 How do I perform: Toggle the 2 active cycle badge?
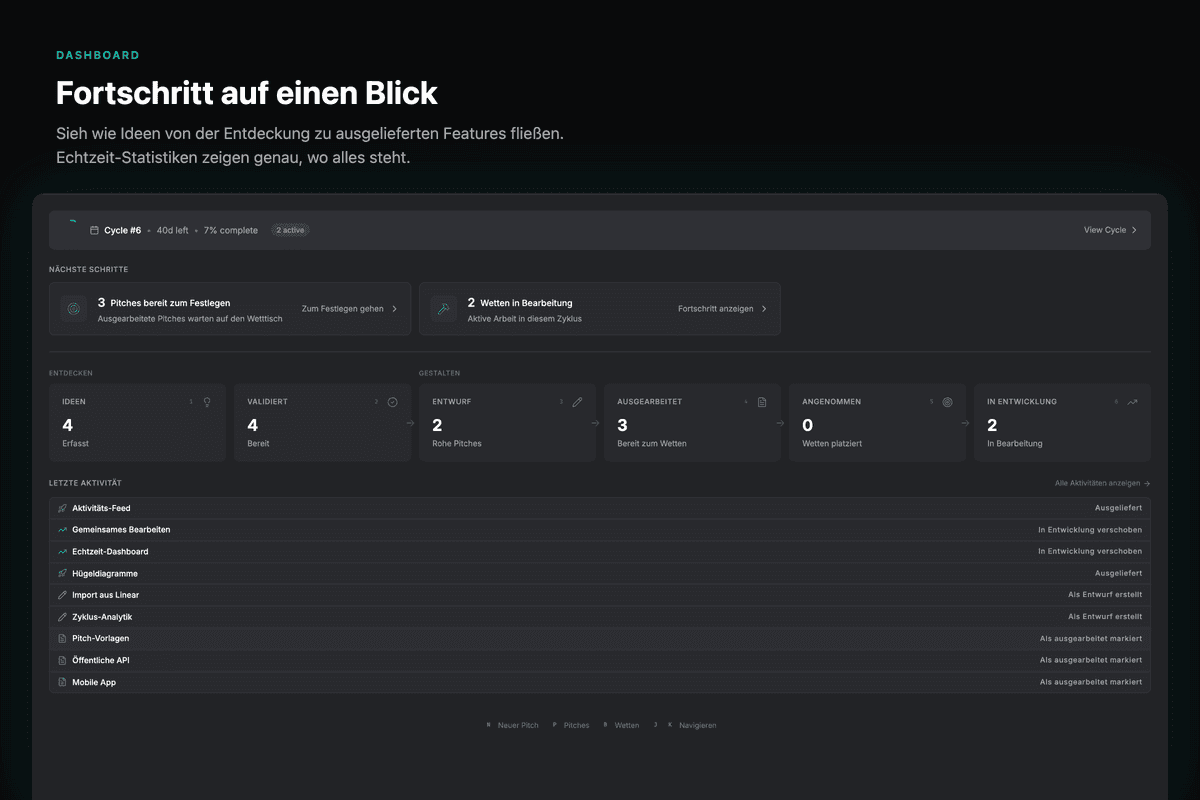click(290, 229)
